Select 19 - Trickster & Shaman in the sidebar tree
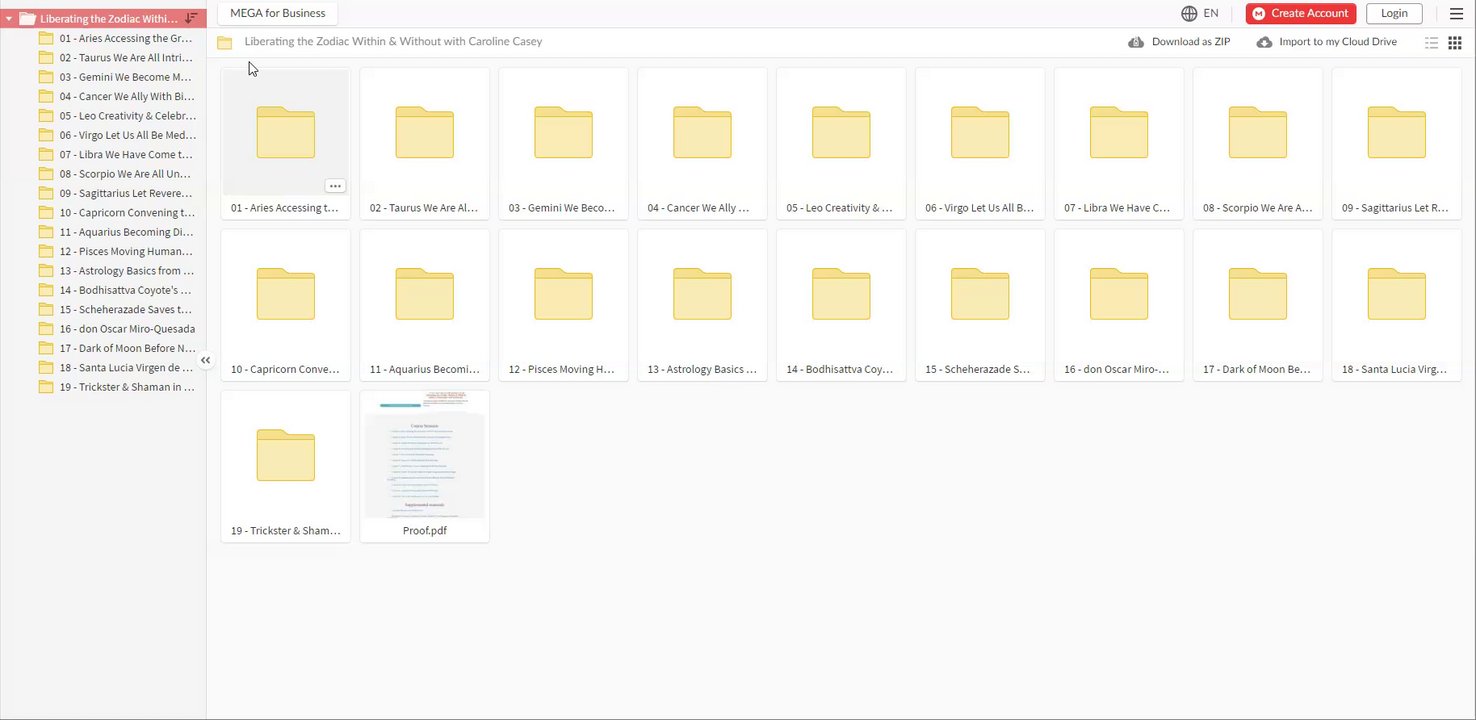 click(115, 387)
